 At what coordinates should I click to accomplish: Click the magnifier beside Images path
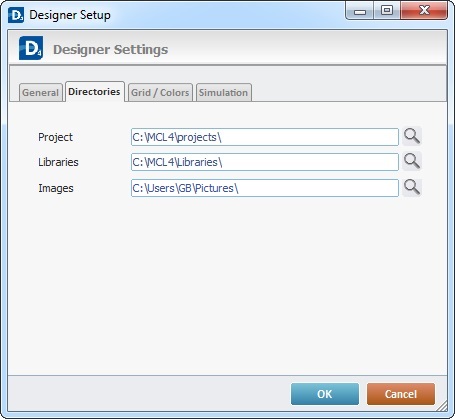[412, 187]
